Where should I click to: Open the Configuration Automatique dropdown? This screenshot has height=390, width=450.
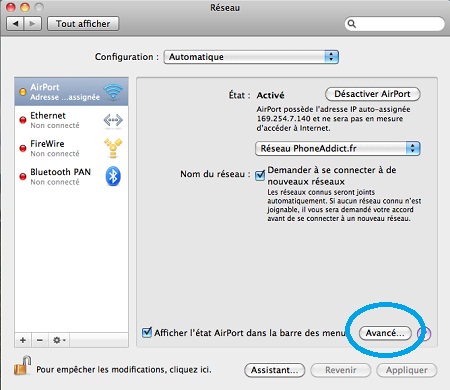point(251,57)
